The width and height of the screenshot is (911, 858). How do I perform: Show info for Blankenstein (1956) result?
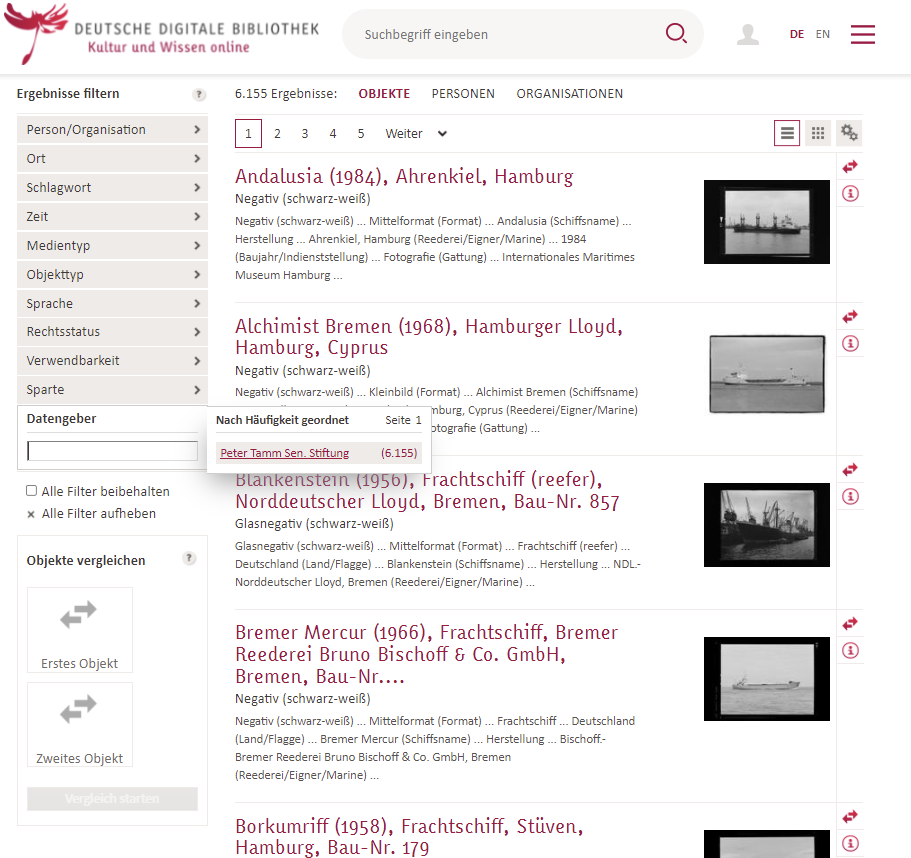tap(850, 496)
